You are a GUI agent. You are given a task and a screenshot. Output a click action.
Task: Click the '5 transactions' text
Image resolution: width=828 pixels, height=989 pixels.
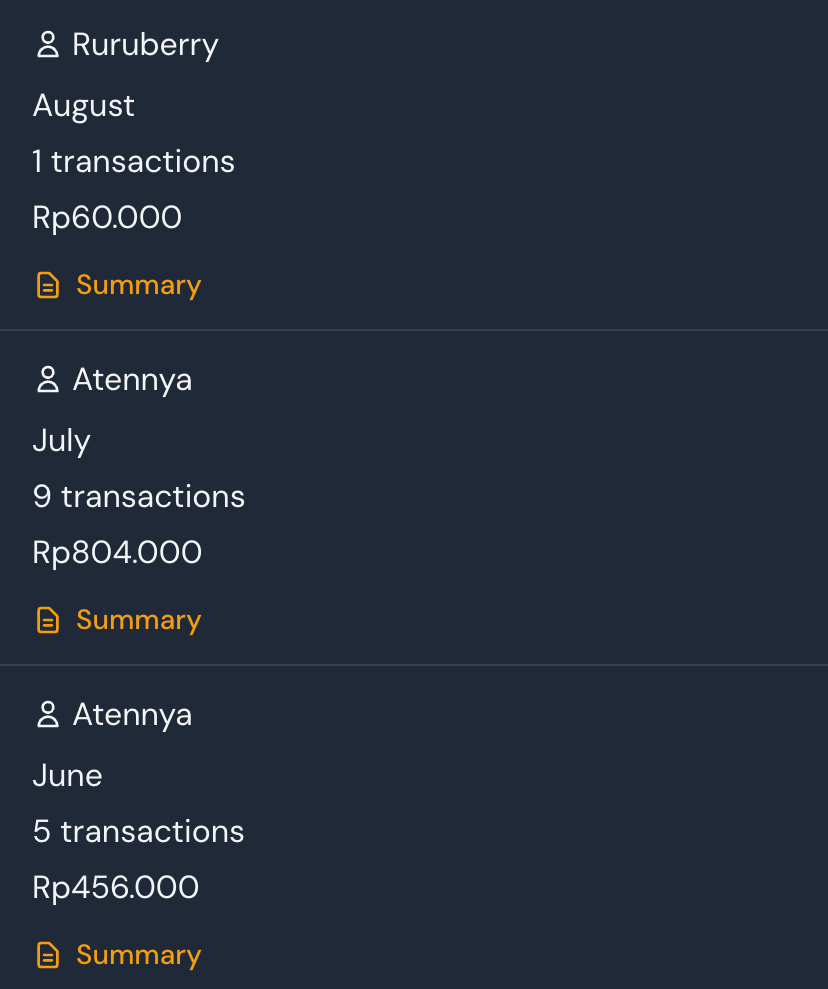point(139,832)
